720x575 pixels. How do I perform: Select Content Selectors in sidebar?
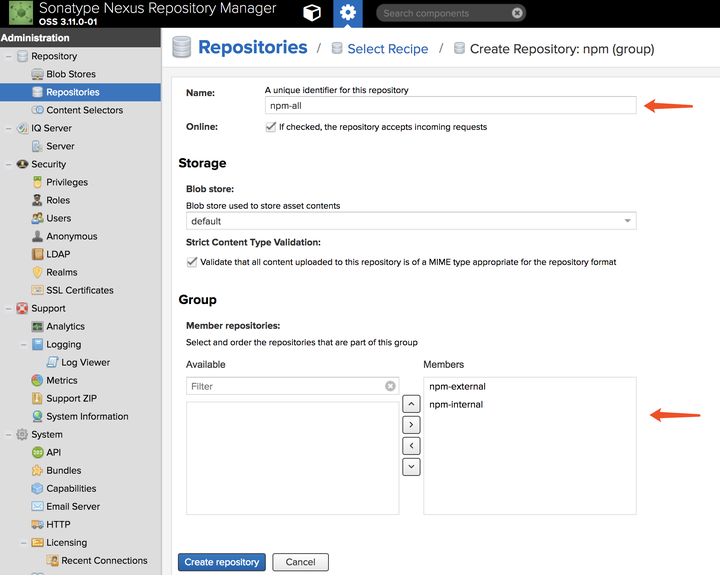tap(84, 110)
